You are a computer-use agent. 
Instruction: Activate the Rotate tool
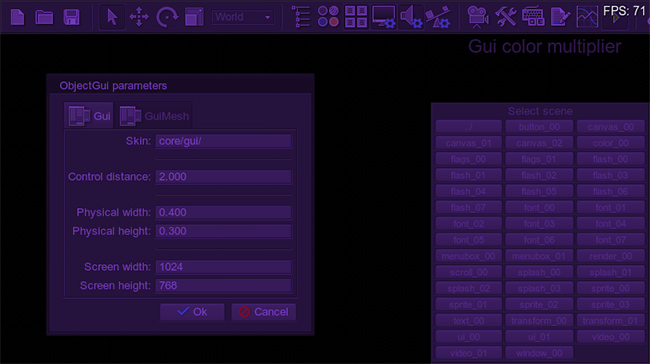pyautogui.click(x=167, y=17)
